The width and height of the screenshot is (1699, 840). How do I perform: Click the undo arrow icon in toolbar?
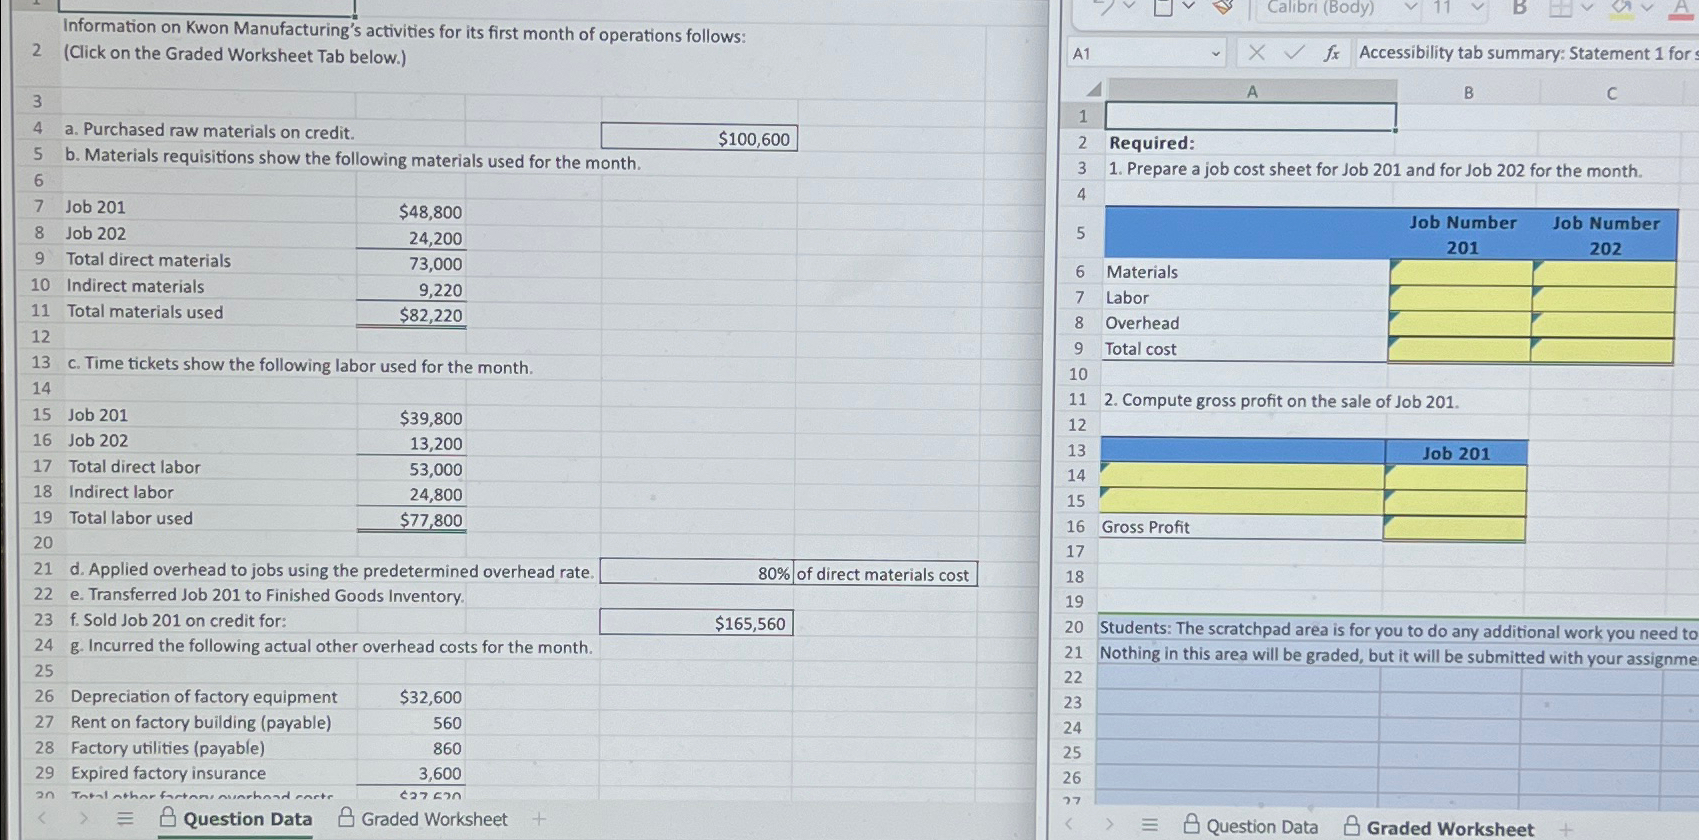pos(1105,6)
